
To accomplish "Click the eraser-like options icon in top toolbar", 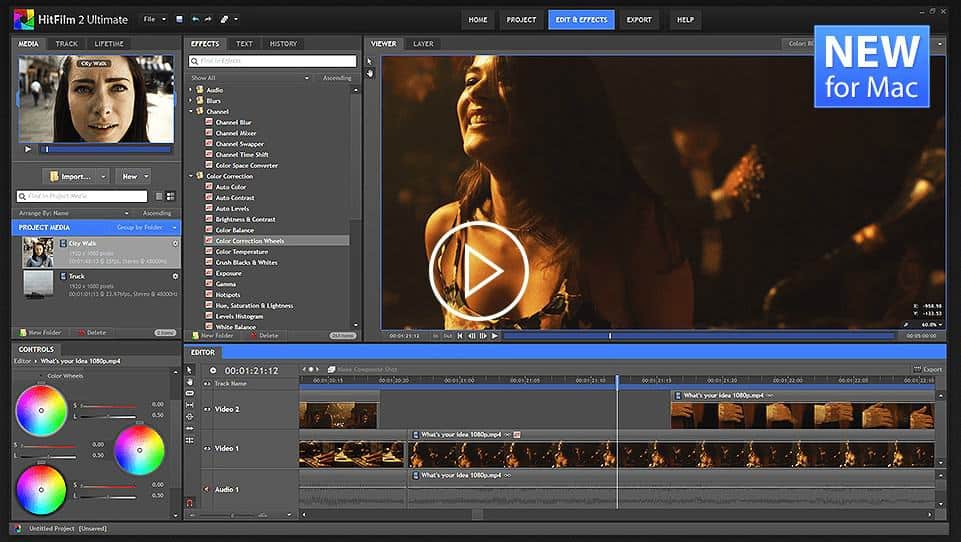I will point(224,19).
